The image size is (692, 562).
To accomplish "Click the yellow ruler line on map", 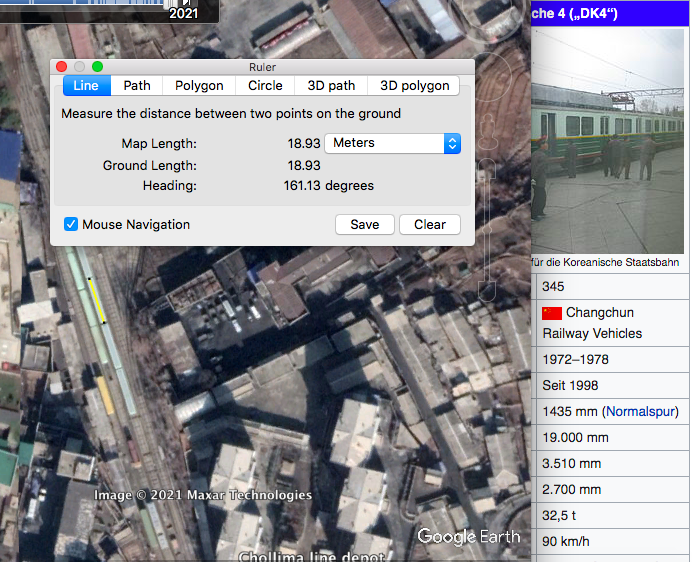I will click(x=97, y=301).
